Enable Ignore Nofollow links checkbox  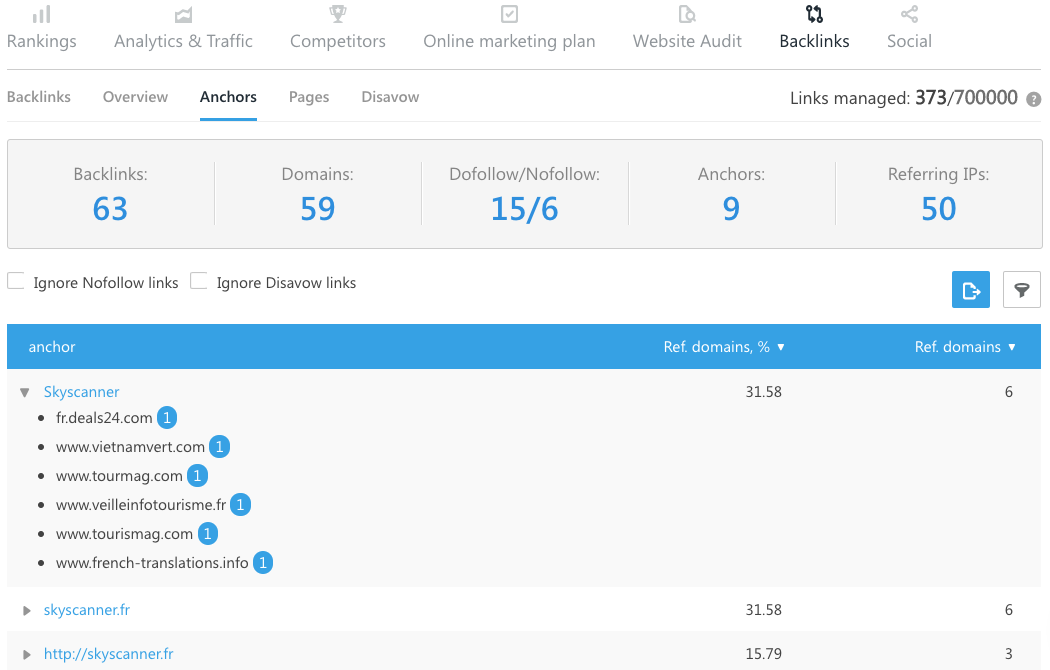point(15,280)
